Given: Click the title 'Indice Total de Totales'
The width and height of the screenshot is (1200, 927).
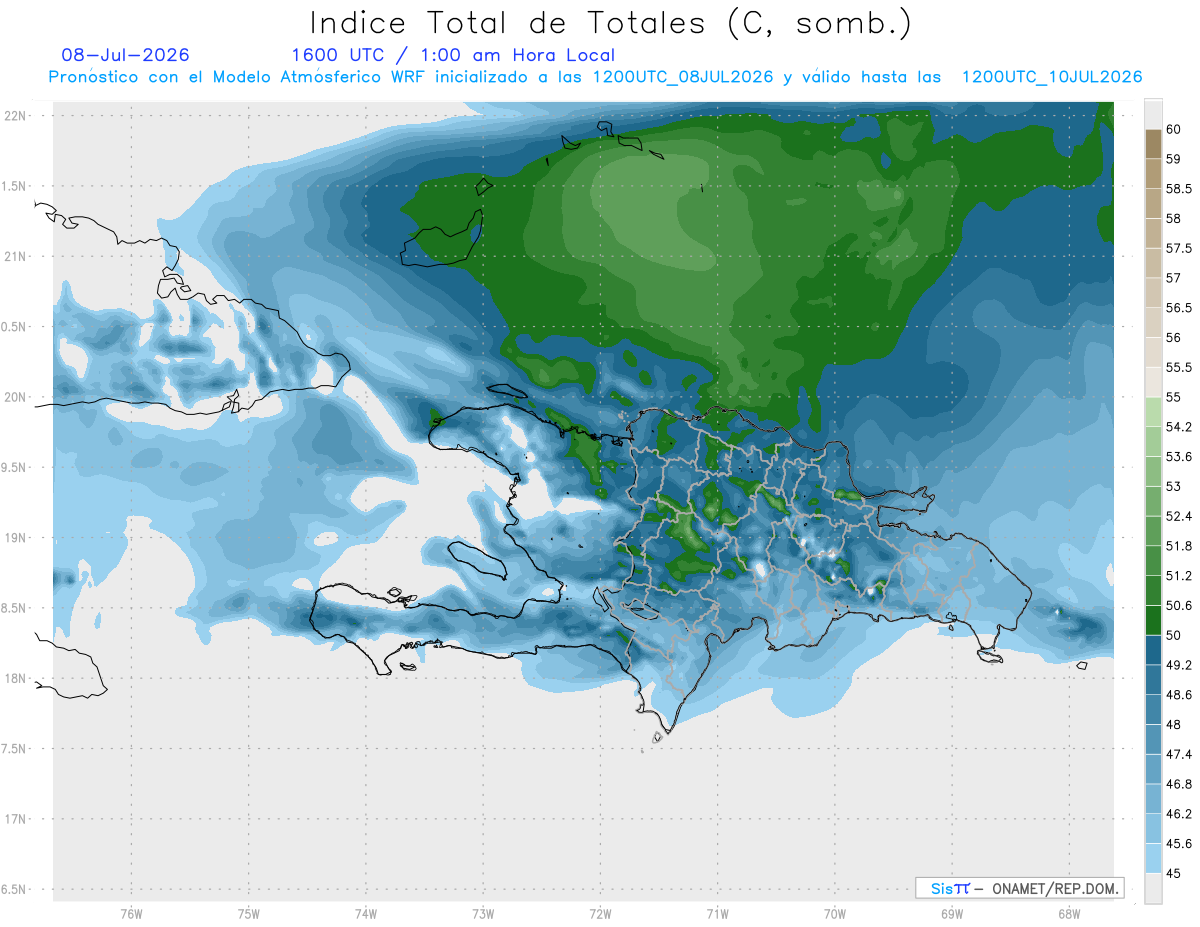Looking at the screenshot, I should (513, 22).
